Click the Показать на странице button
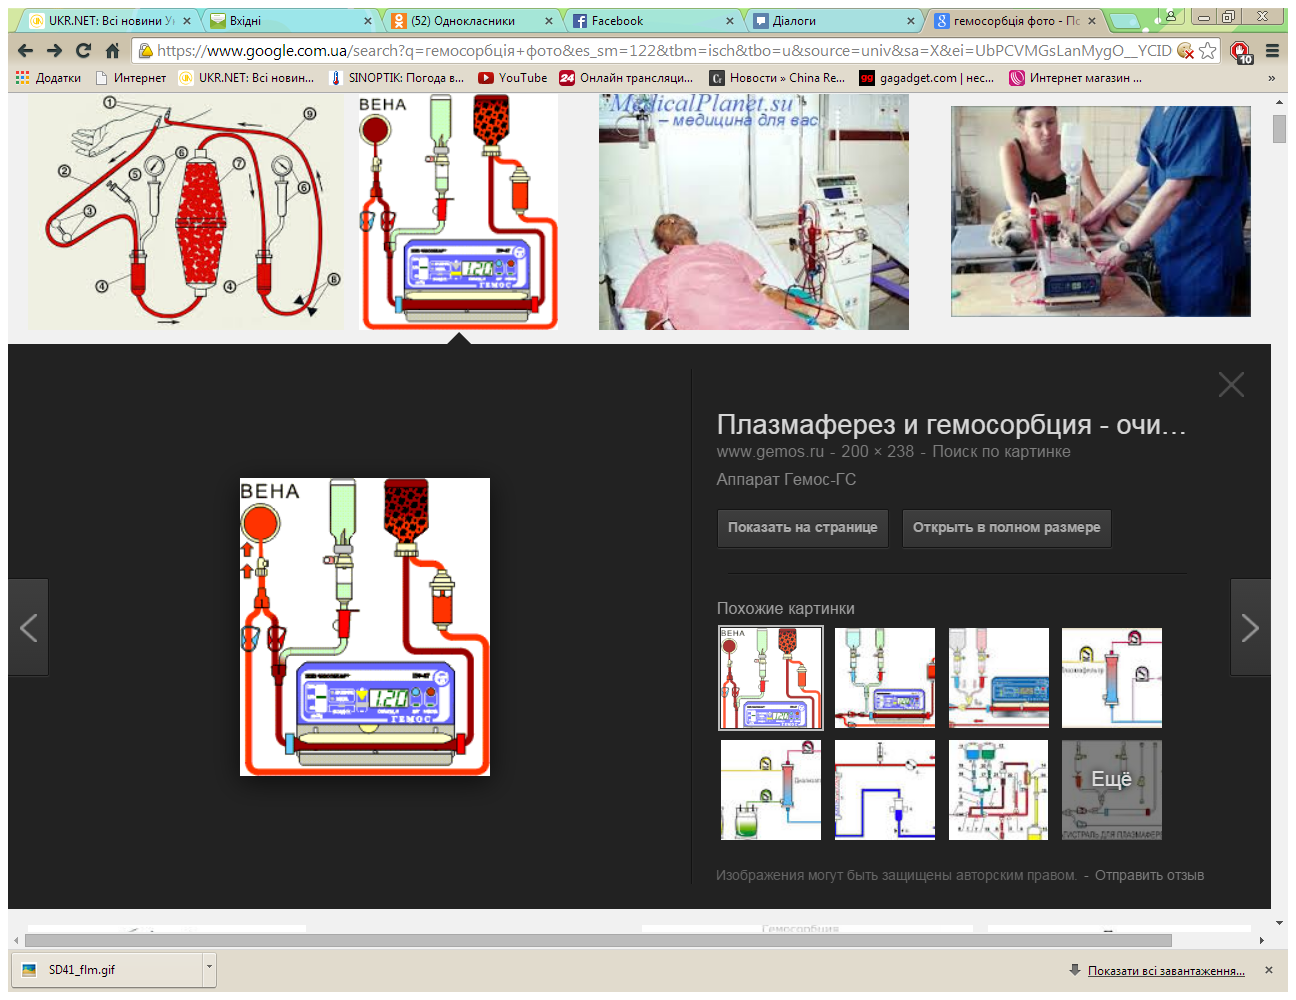The height and width of the screenshot is (1000, 1296). coord(802,527)
